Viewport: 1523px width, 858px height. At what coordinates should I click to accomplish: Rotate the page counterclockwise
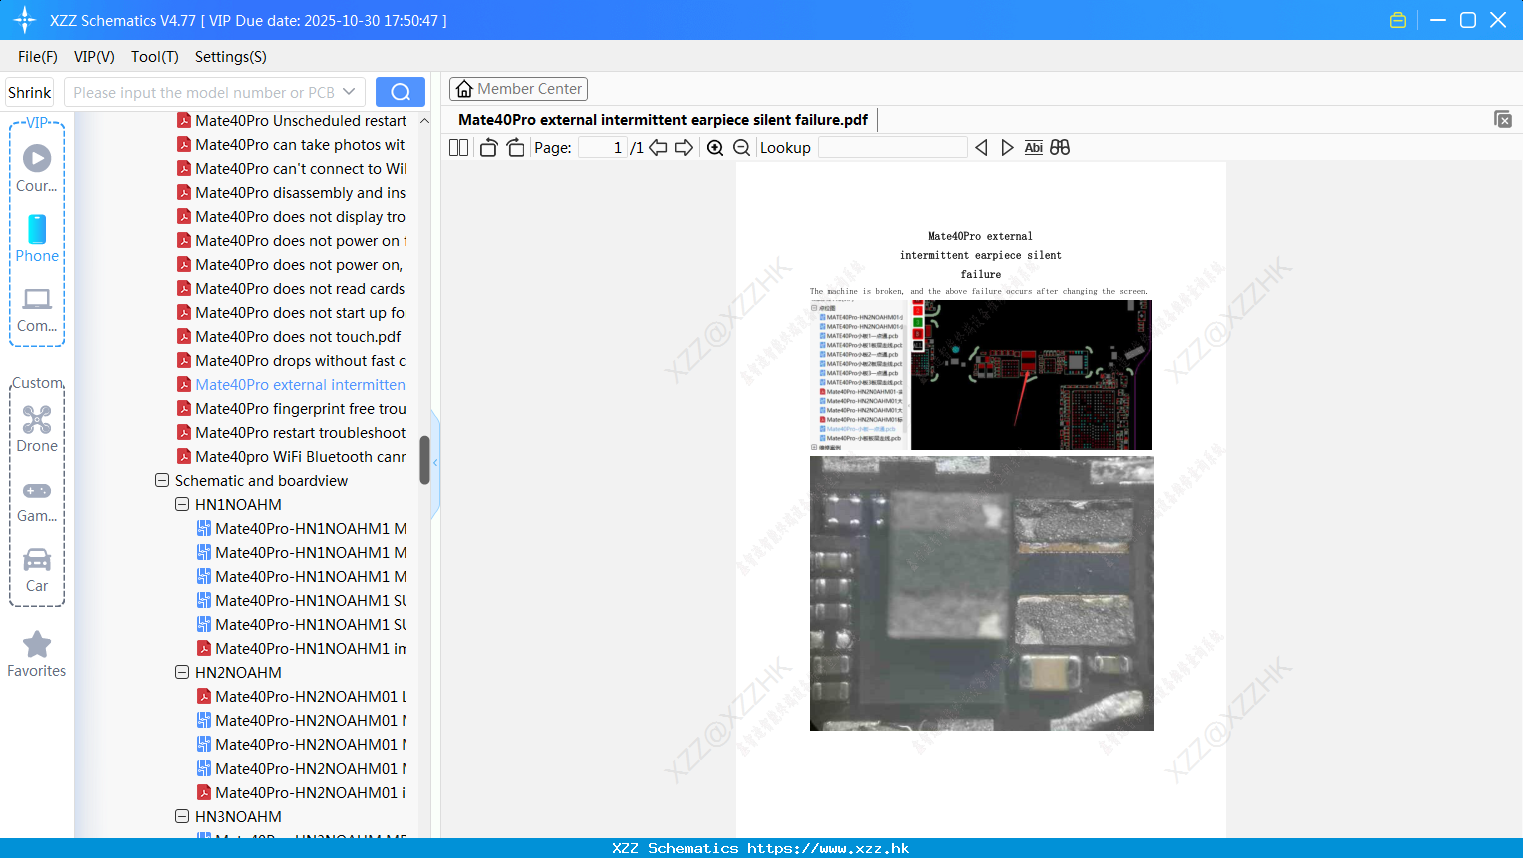coord(488,148)
